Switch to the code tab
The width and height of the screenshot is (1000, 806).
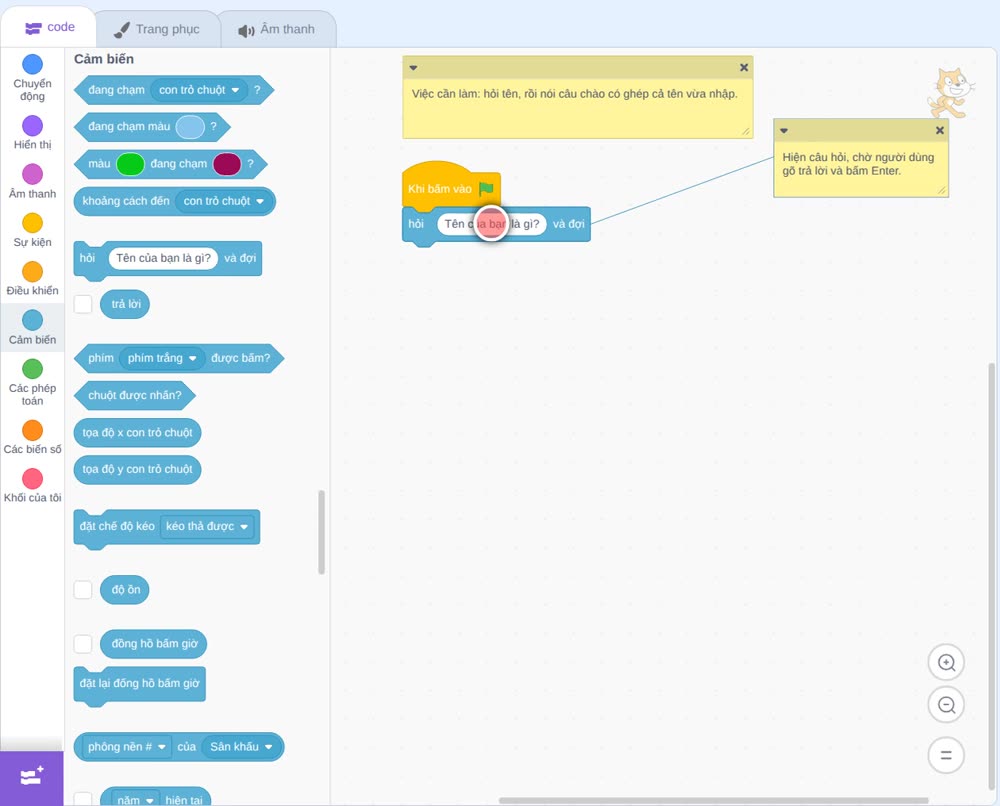(x=49, y=27)
